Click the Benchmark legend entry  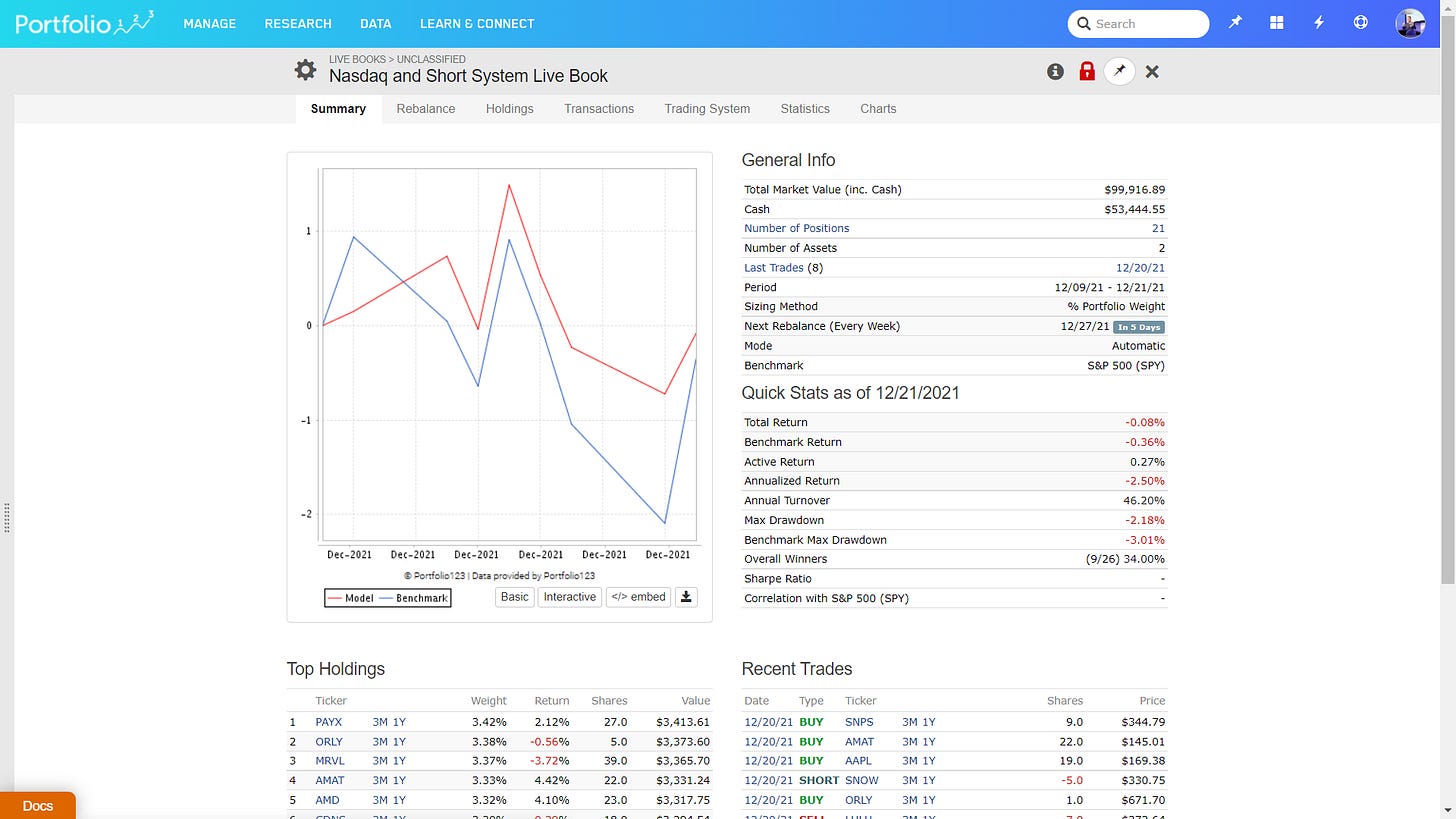(x=414, y=598)
